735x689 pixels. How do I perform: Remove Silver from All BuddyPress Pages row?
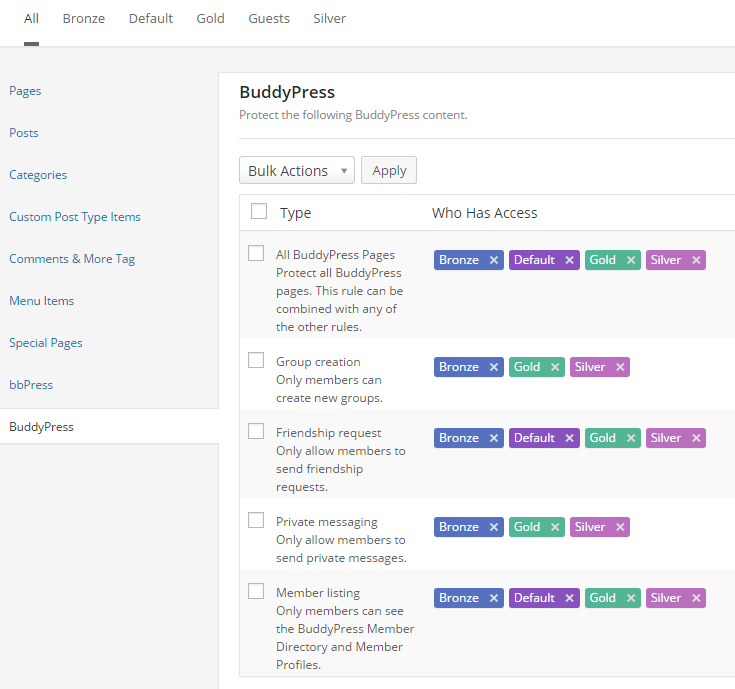tap(696, 260)
